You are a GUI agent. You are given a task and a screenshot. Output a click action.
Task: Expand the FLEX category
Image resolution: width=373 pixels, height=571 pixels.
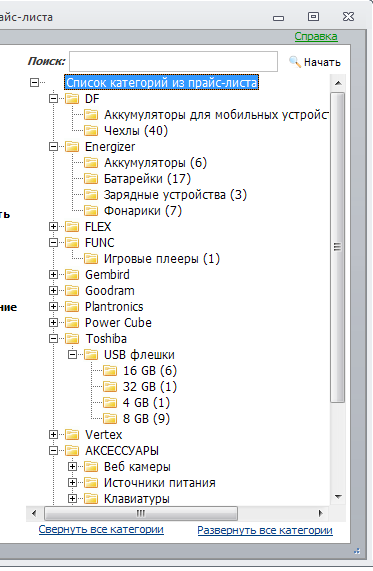tap(53, 227)
